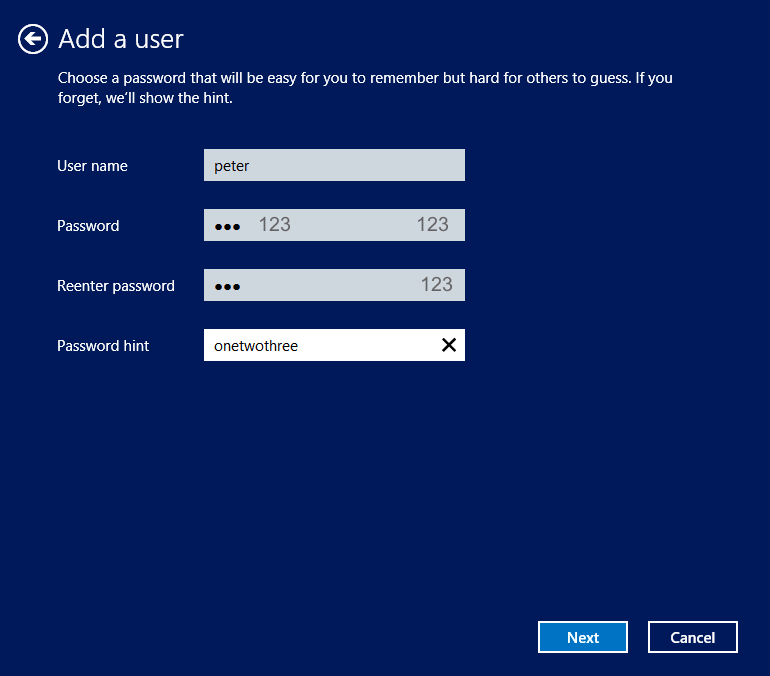Go back using the circled arrow icon

33,39
